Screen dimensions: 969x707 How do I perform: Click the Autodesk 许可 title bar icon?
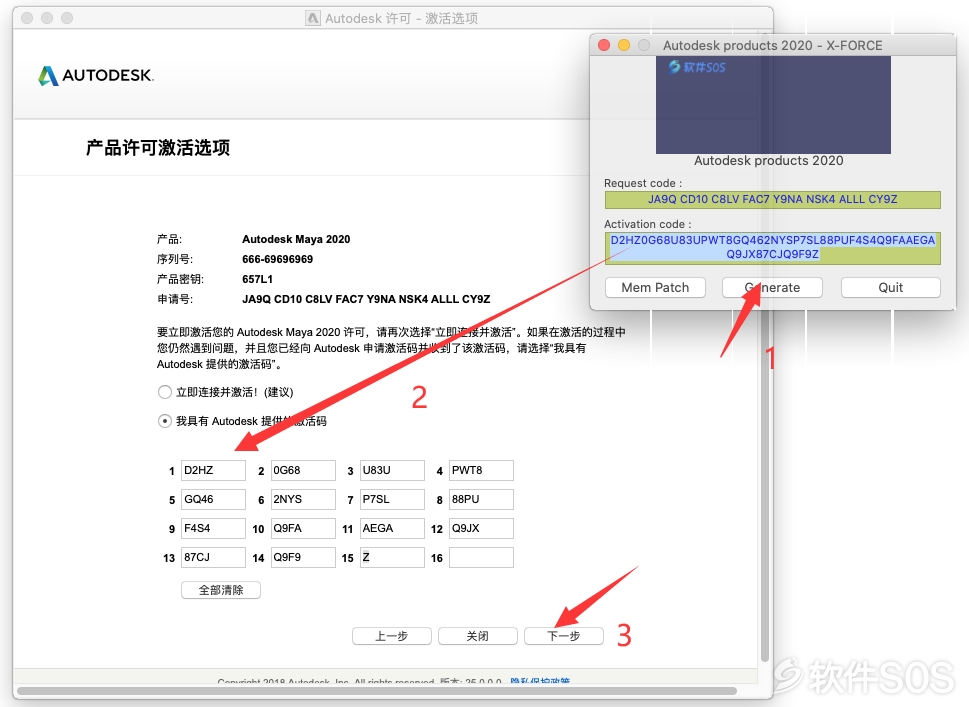(313, 19)
